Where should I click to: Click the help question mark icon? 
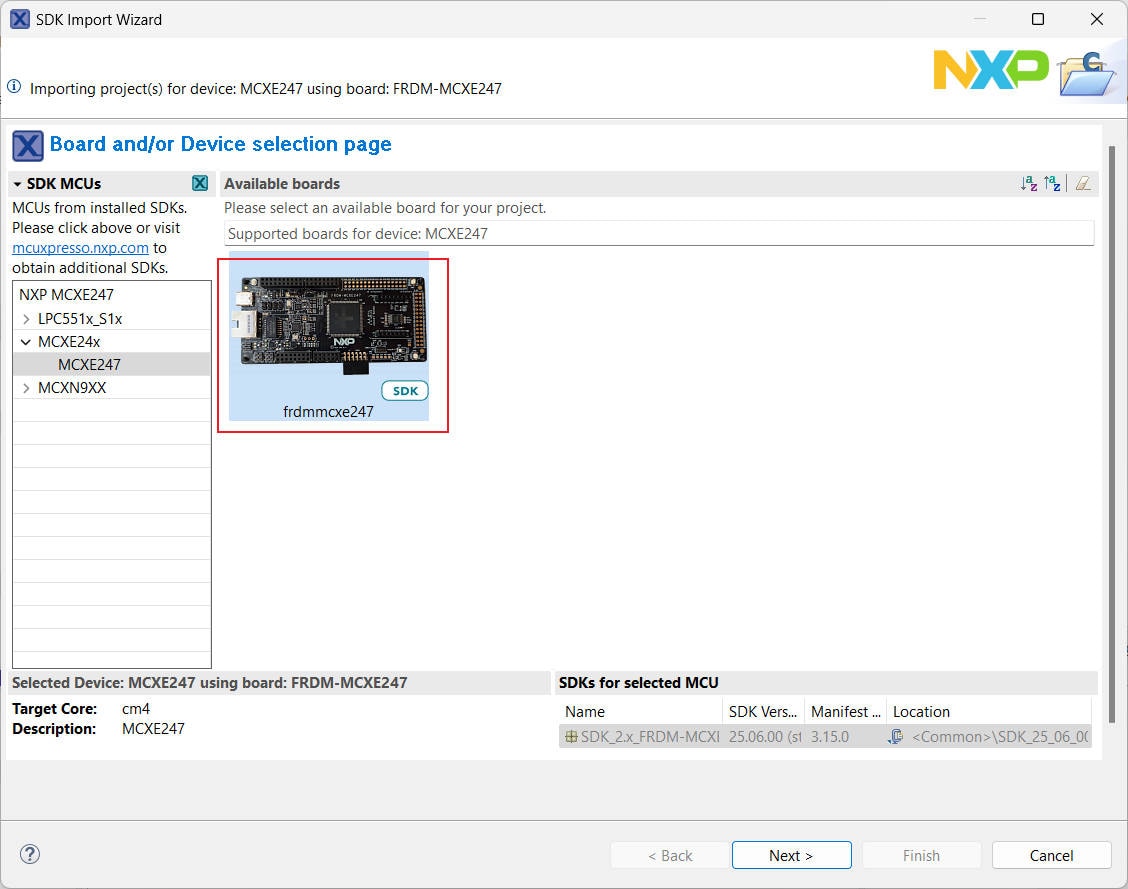coord(30,854)
